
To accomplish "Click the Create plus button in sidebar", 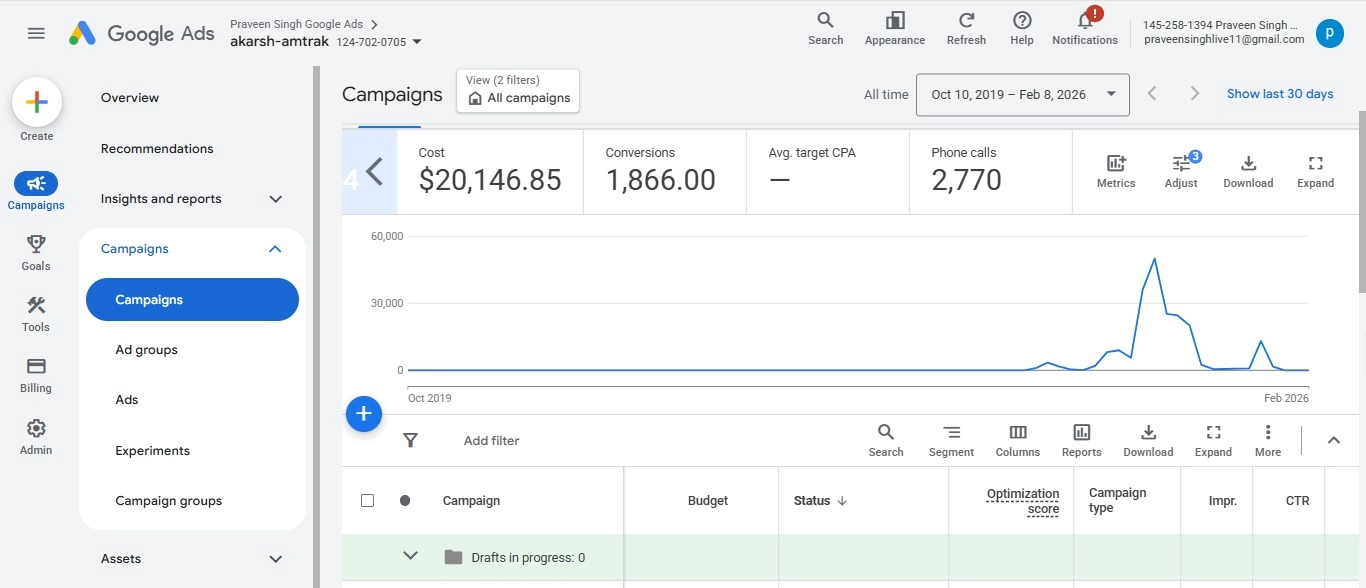I will (37, 102).
